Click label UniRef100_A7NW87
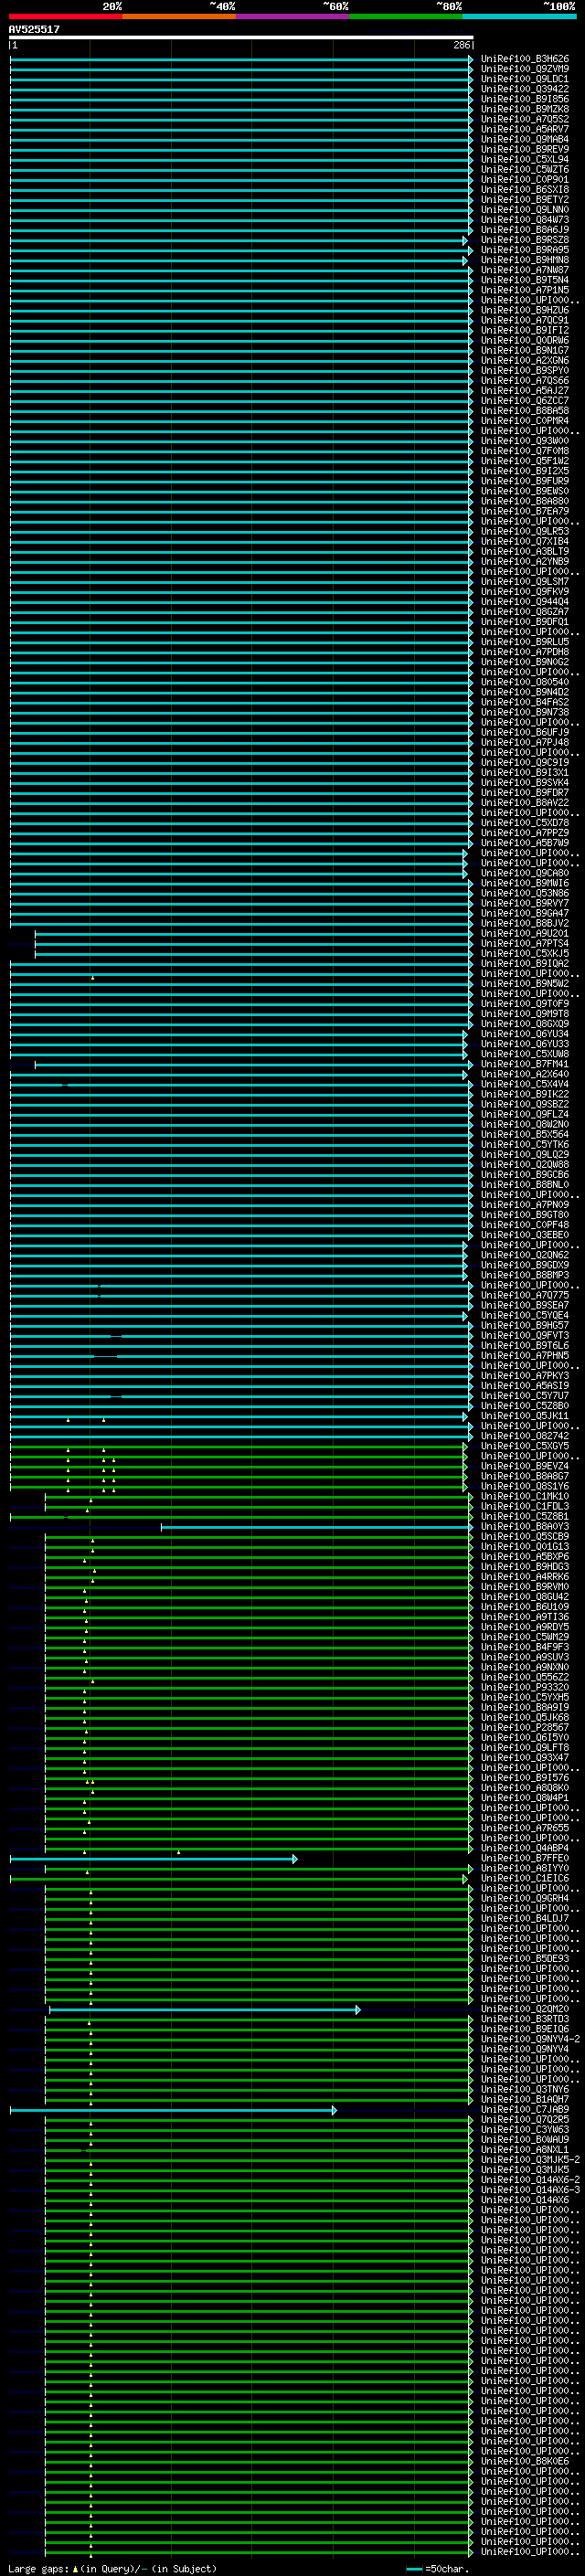Screen dimensions: 585x2576 [525, 270]
